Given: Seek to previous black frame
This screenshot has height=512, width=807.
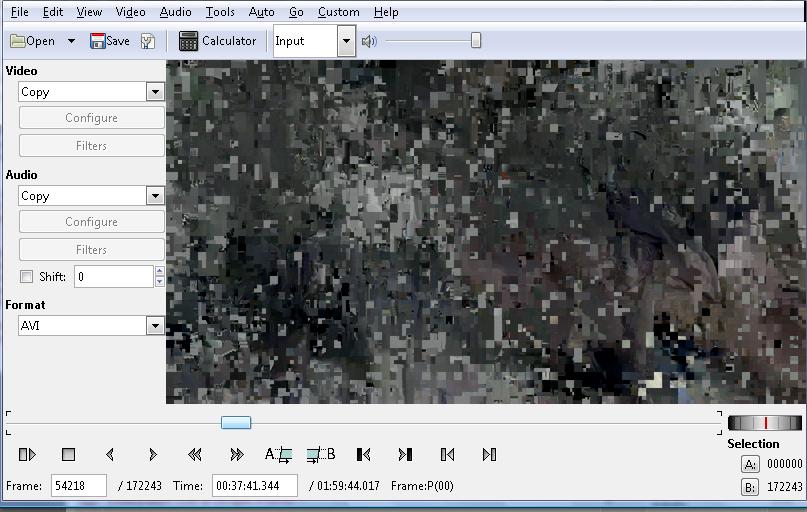Looking at the screenshot, I should (363, 454).
